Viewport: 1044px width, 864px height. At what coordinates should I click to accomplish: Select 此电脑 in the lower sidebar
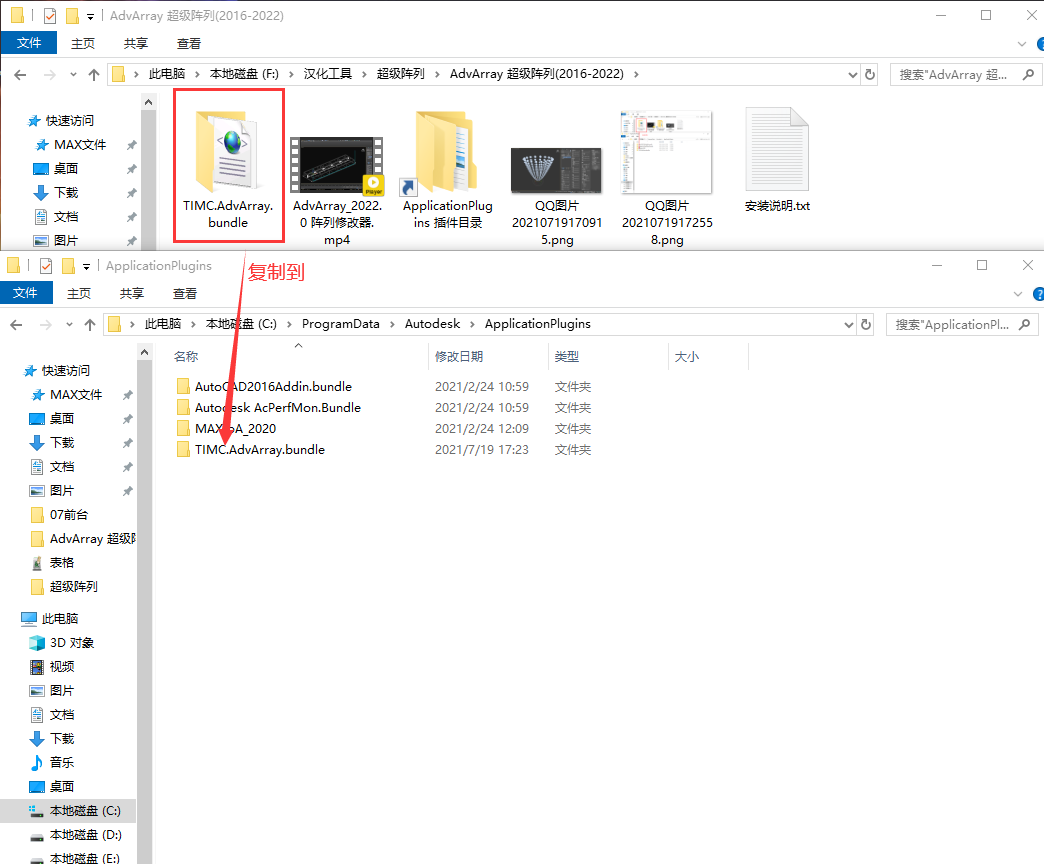coord(59,618)
